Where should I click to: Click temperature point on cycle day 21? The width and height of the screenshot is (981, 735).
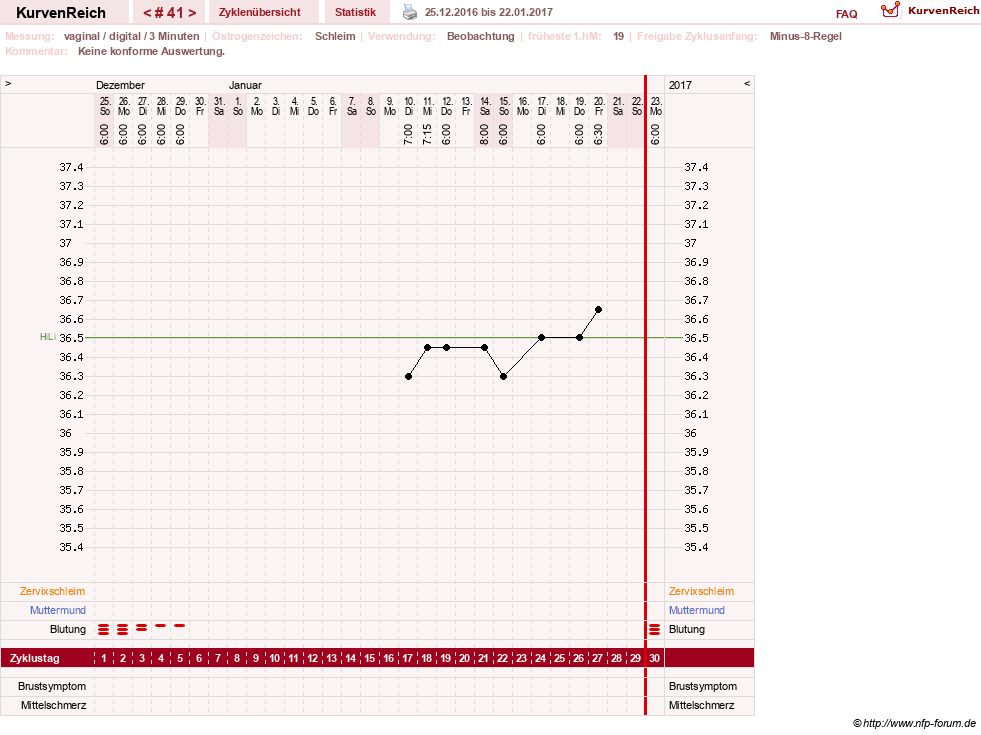(x=484, y=348)
